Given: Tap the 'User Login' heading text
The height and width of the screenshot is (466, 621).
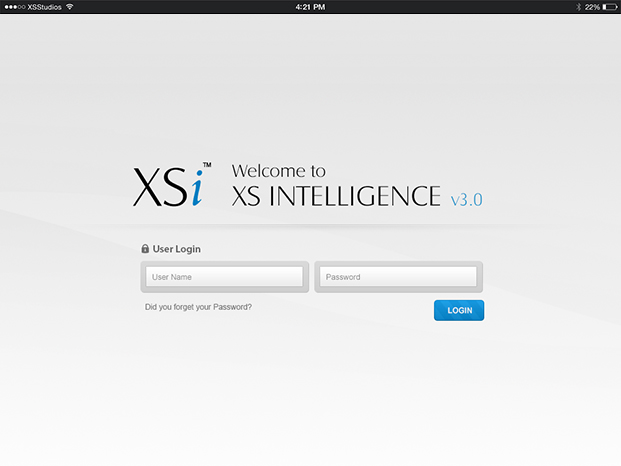Looking at the screenshot, I should pos(177,249).
